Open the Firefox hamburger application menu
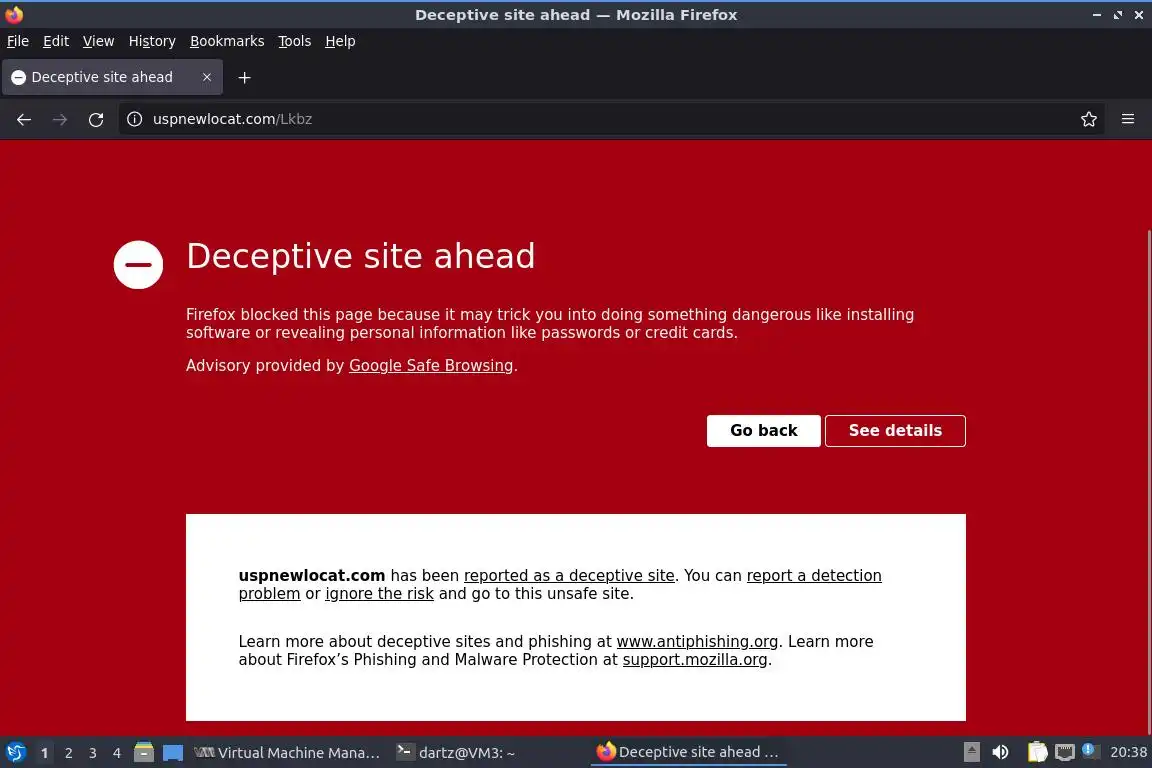 [x=1128, y=119]
